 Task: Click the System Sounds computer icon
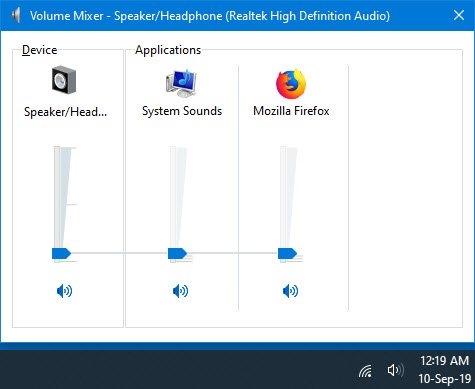[x=181, y=83]
